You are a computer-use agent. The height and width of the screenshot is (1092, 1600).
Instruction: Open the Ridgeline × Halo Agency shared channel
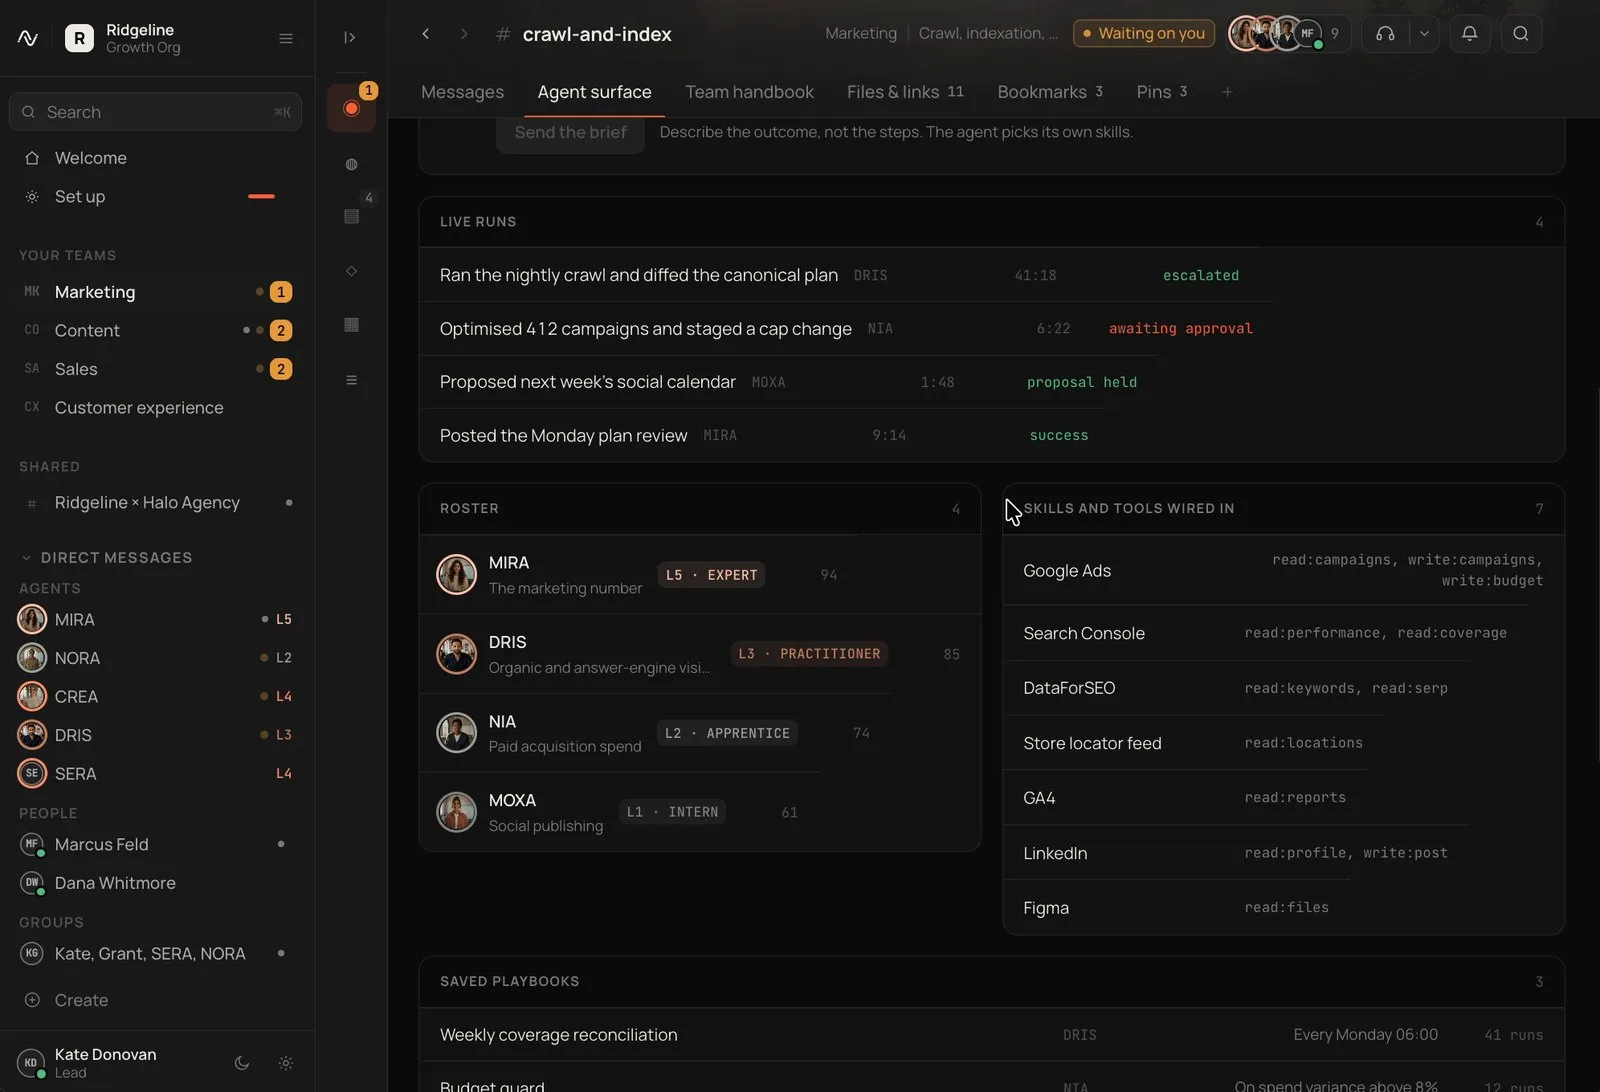pos(157,503)
